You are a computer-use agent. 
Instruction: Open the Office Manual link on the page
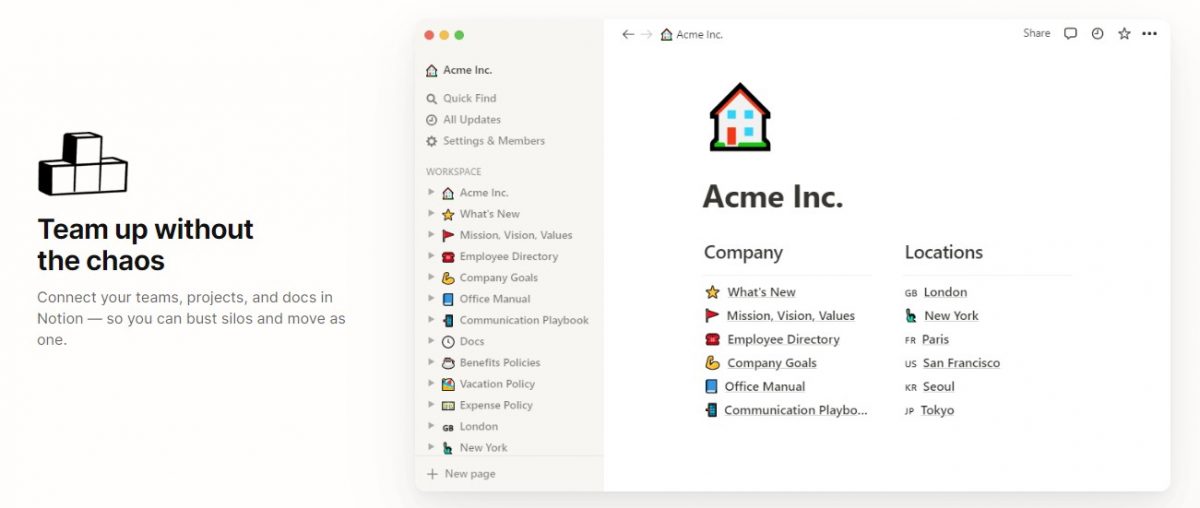click(x=765, y=387)
